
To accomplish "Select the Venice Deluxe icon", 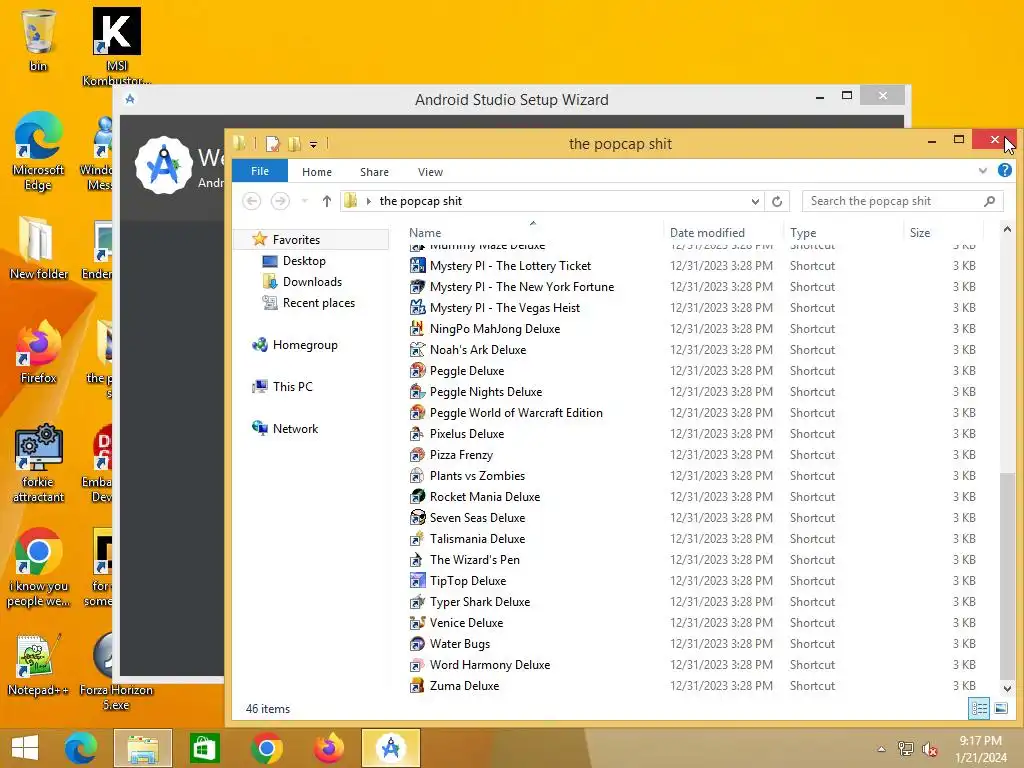I will [x=417, y=623].
